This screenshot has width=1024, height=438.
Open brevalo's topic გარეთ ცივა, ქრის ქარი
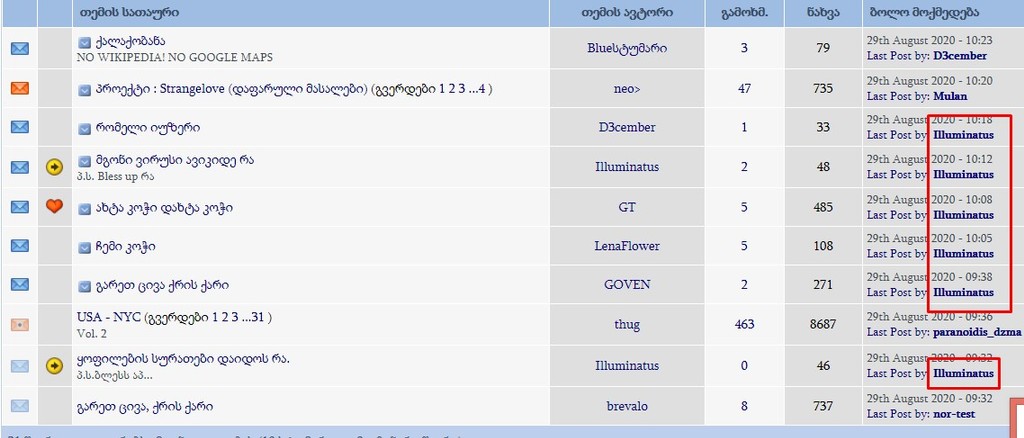point(145,406)
